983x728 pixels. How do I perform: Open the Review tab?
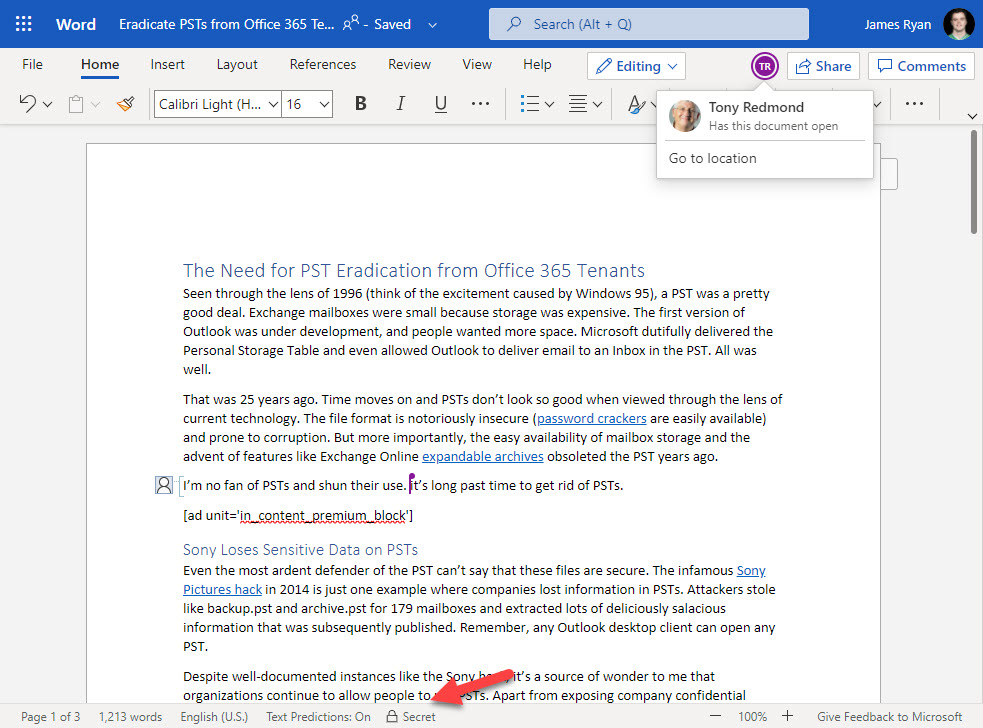[409, 65]
